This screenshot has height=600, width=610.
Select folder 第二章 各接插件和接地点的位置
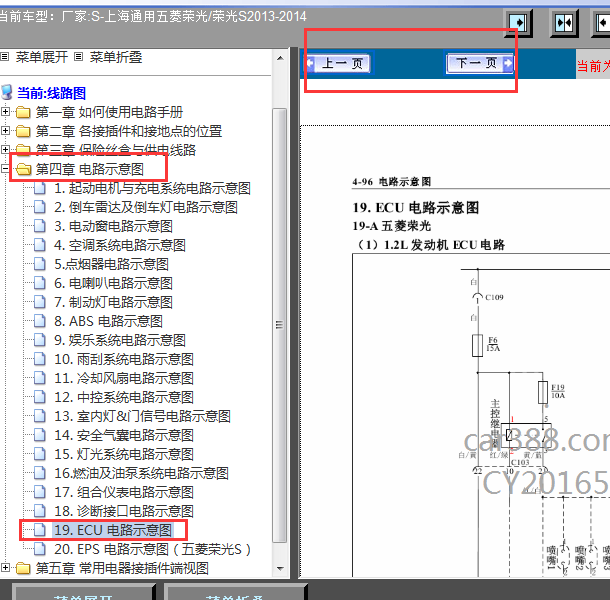pos(129,131)
